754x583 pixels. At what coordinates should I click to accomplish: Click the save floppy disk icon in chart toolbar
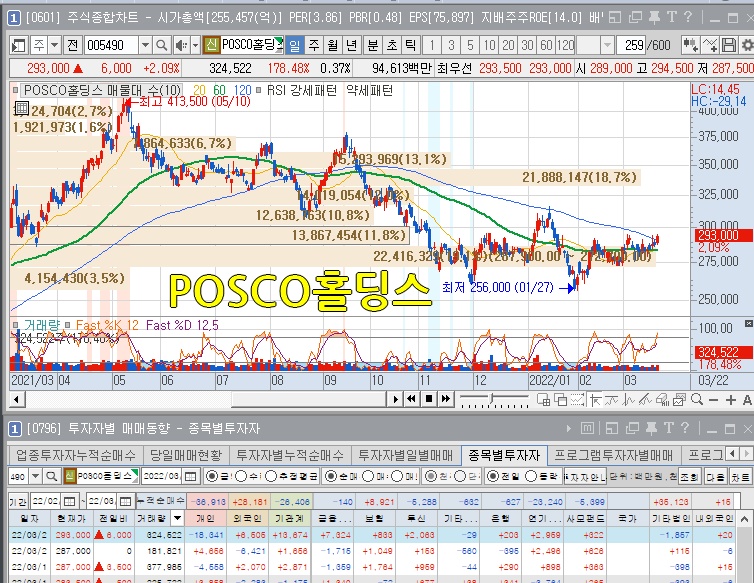729,46
